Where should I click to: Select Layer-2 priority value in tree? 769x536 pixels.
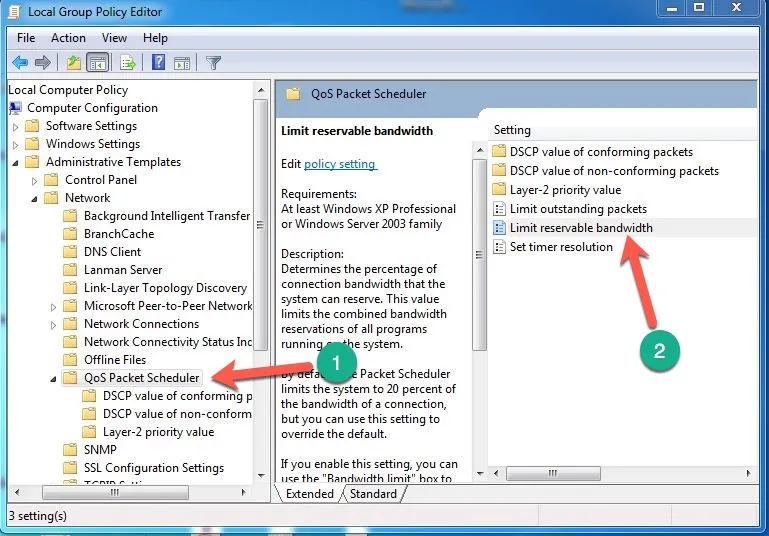pyautogui.click(x=158, y=432)
